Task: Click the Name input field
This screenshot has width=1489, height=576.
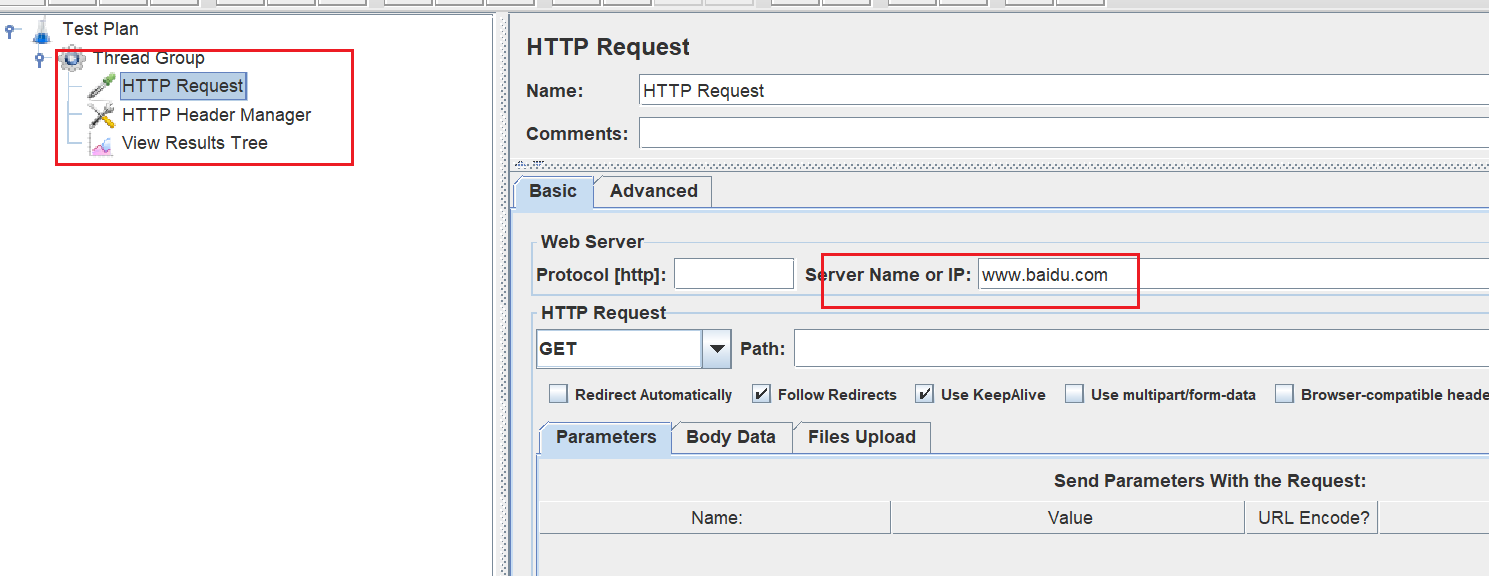Action: point(1063,90)
